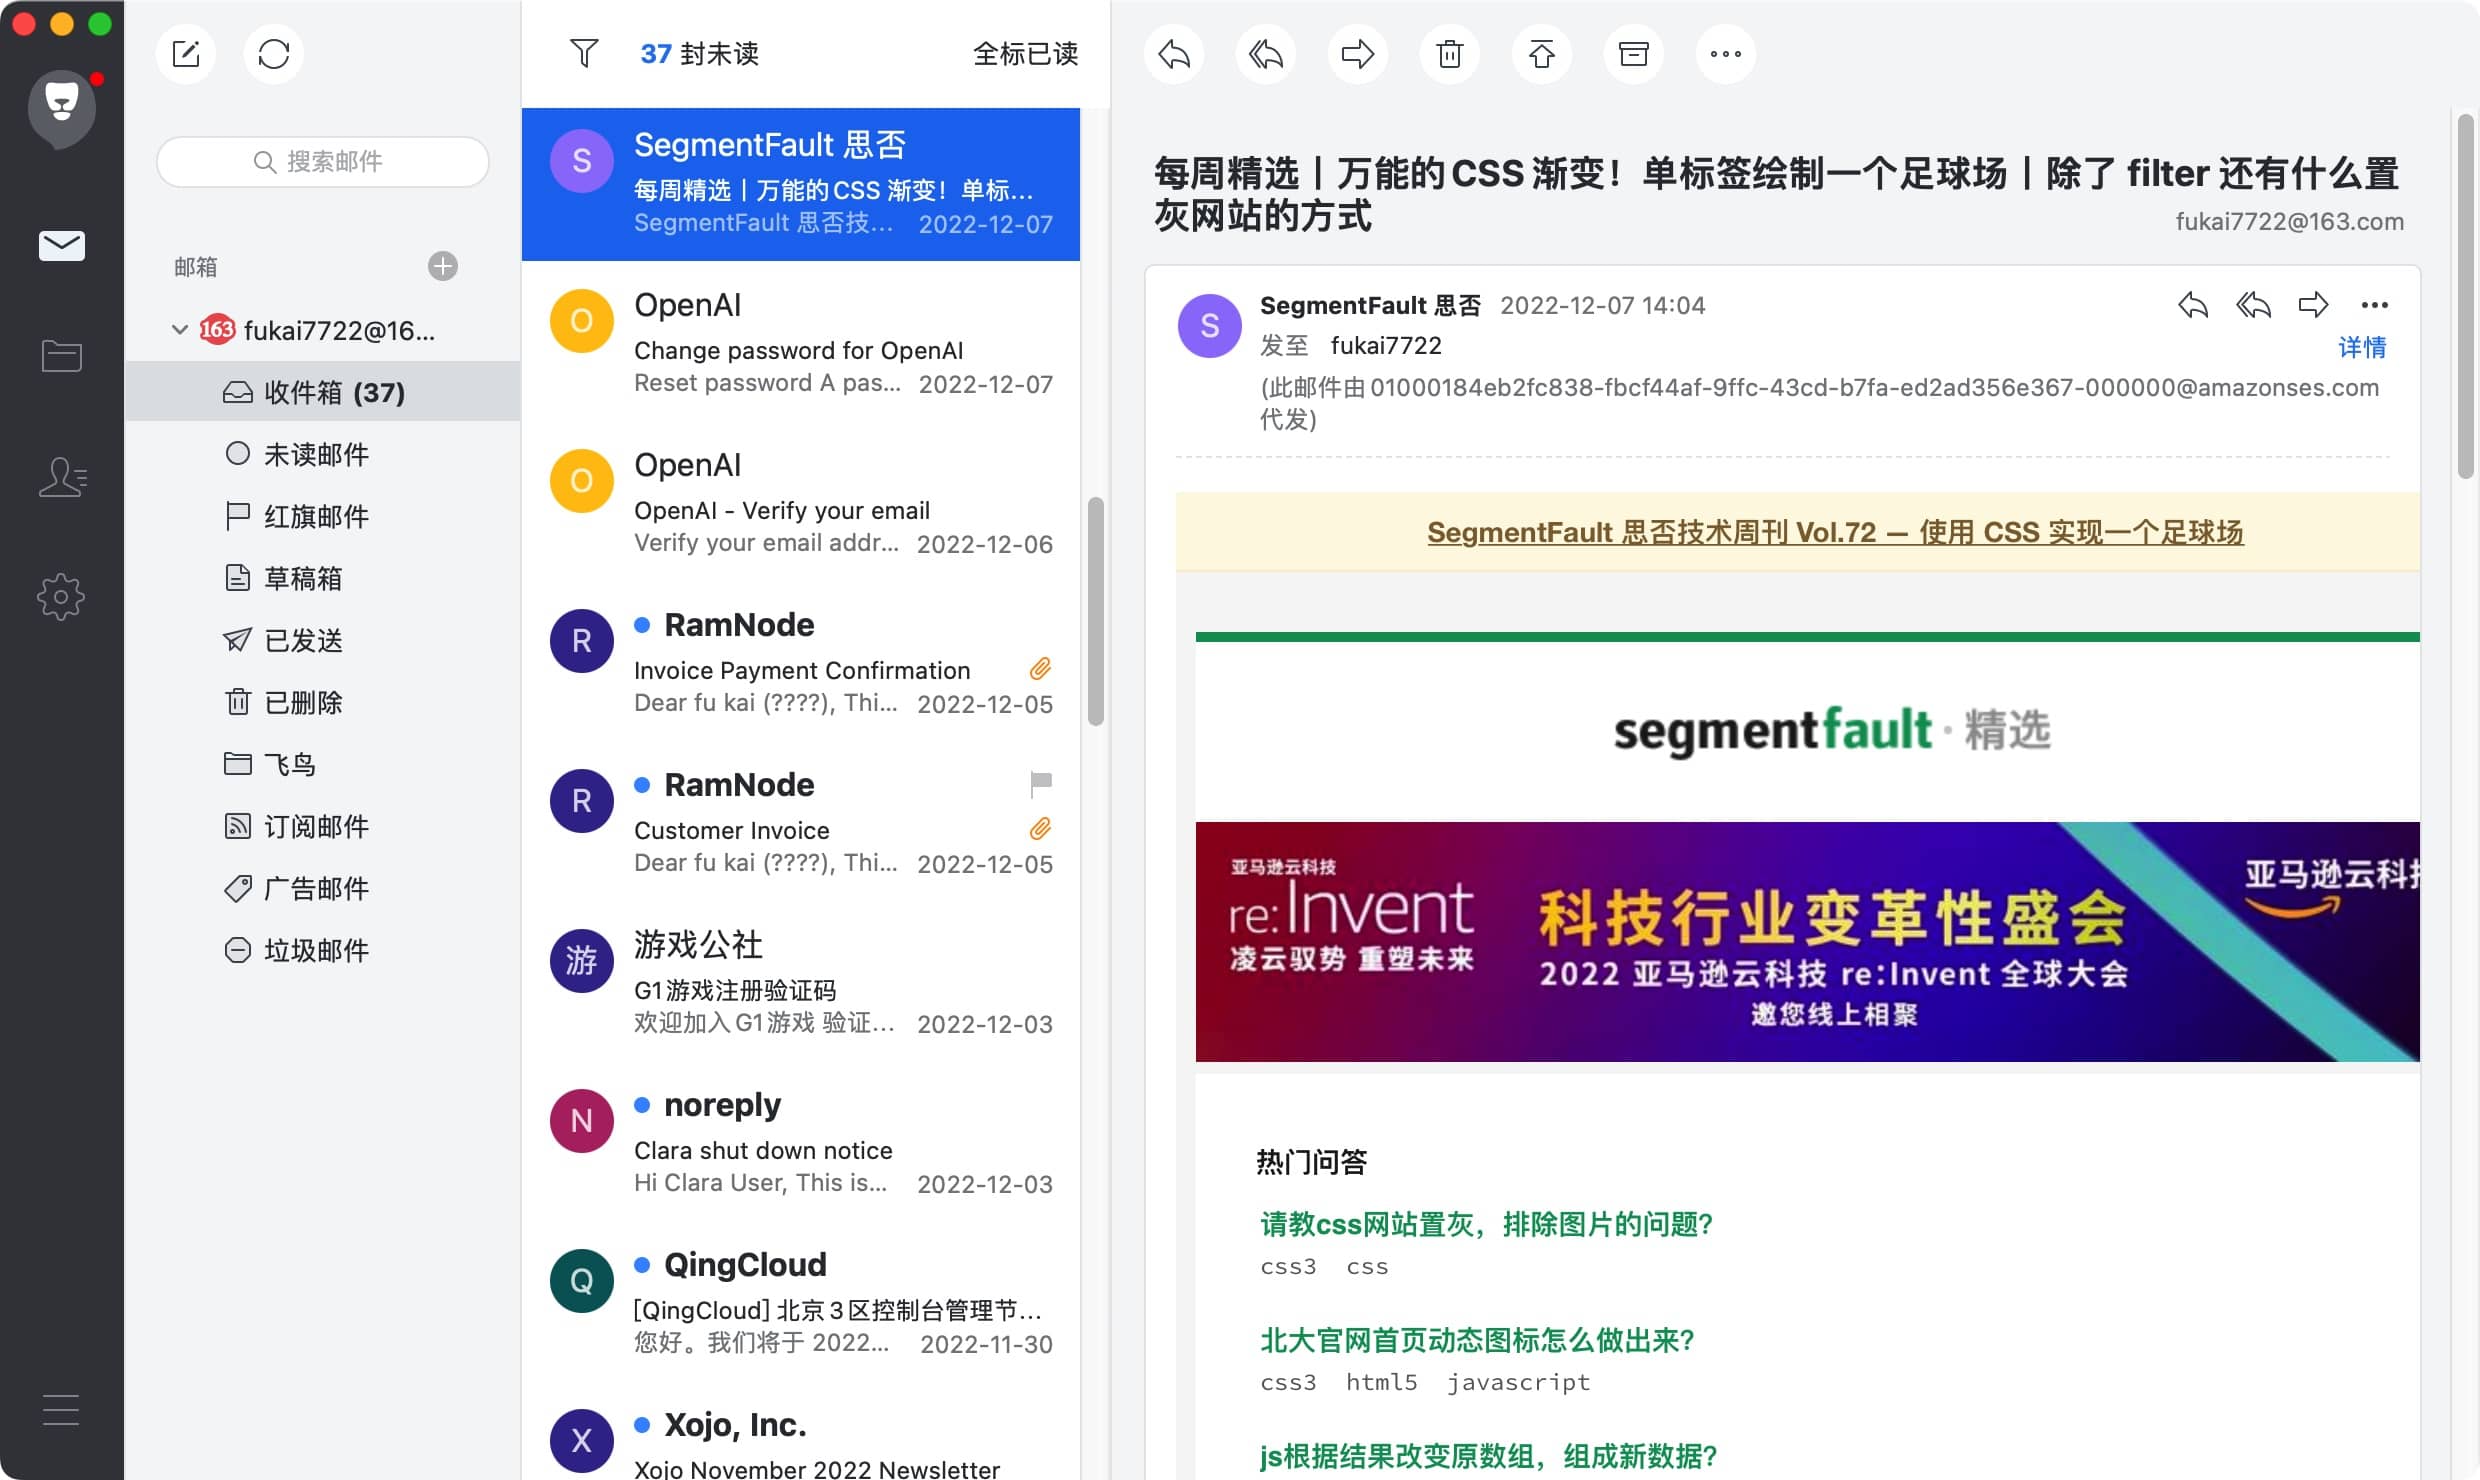Open attachment icon on Invoice Payment Confirmation

click(1040, 669)
